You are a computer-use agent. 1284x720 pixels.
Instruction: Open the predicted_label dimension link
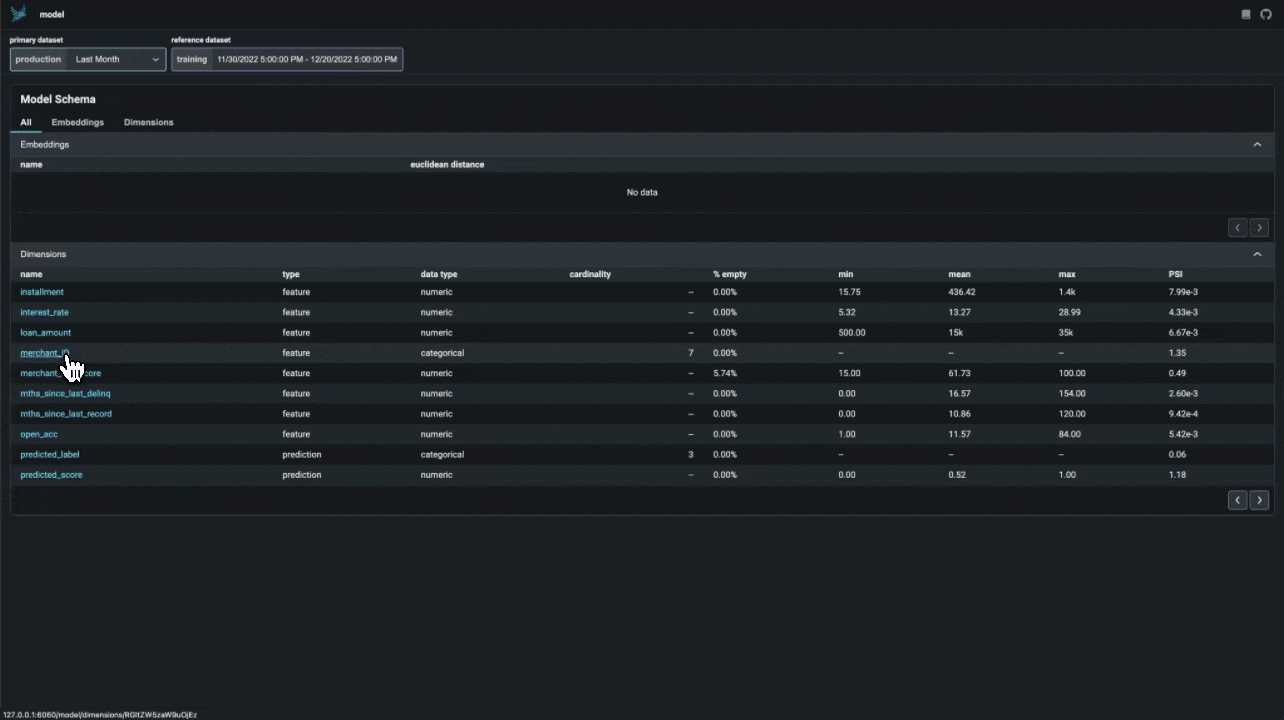click(49, 454)
